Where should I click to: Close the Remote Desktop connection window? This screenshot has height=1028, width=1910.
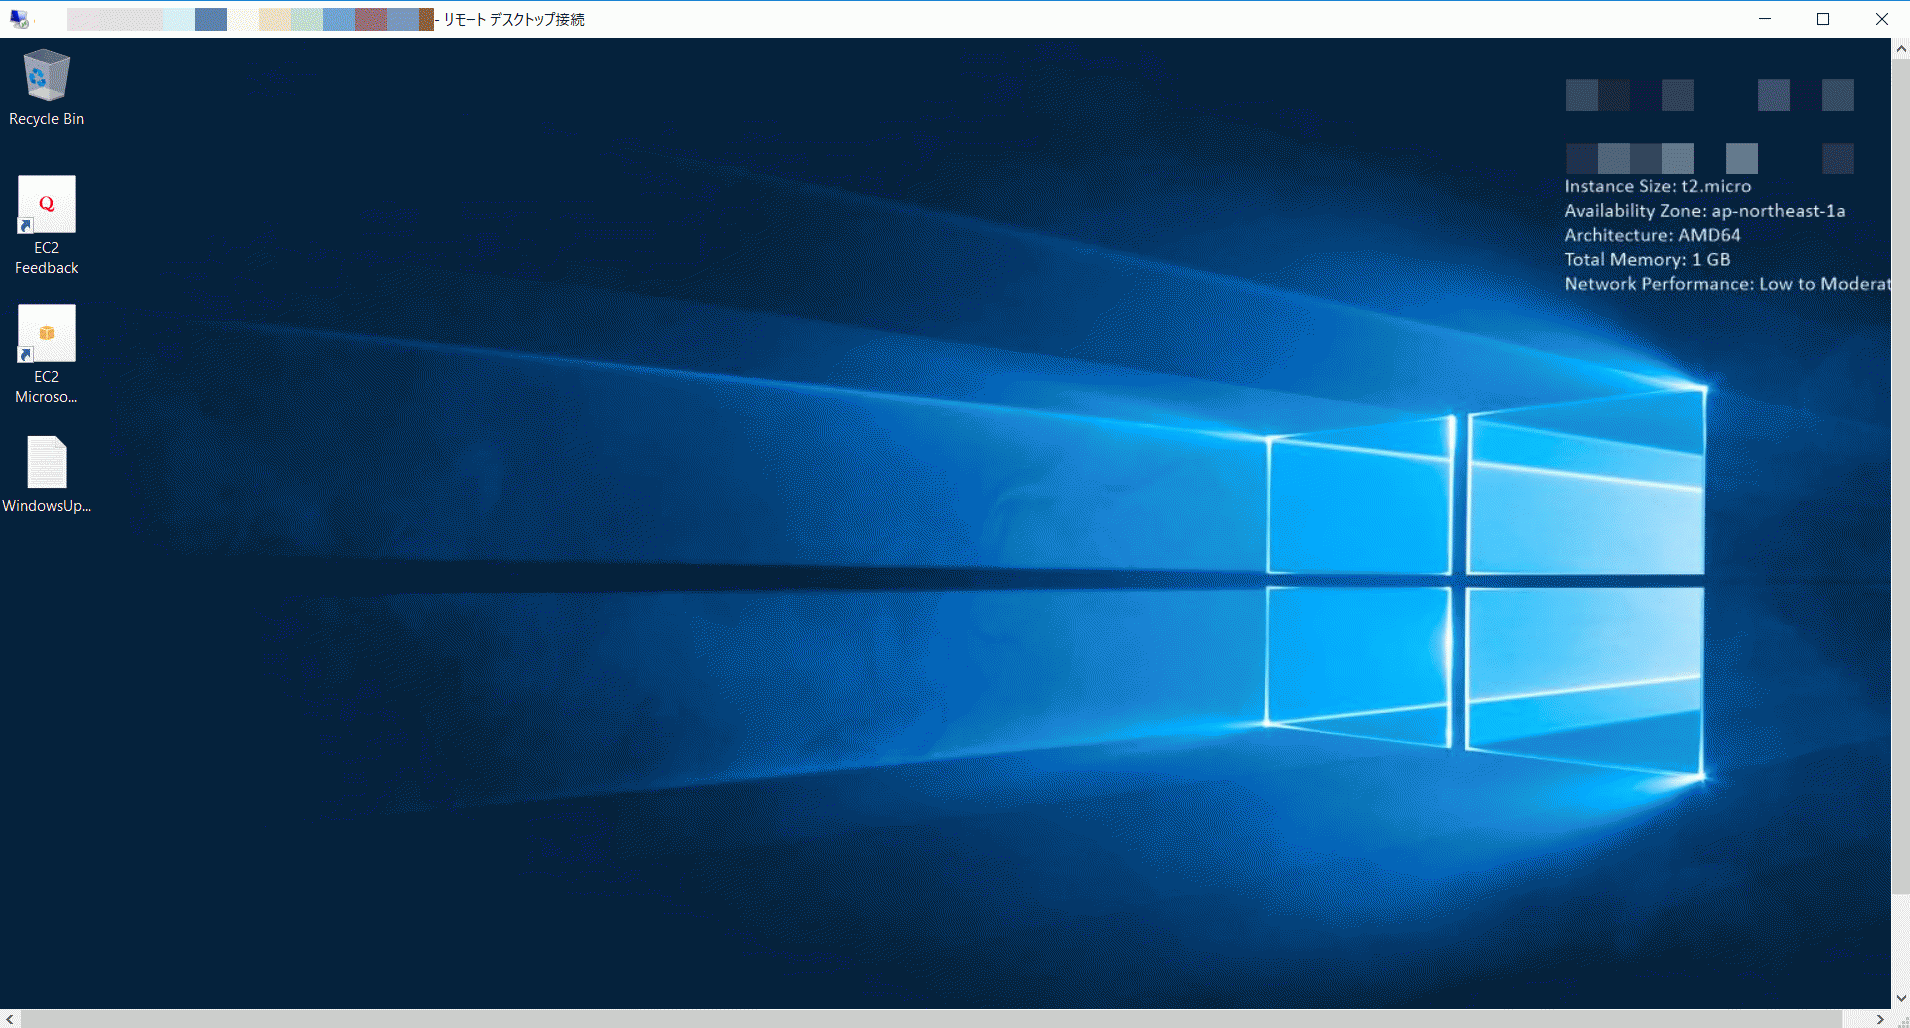[x=1881, y=19]
